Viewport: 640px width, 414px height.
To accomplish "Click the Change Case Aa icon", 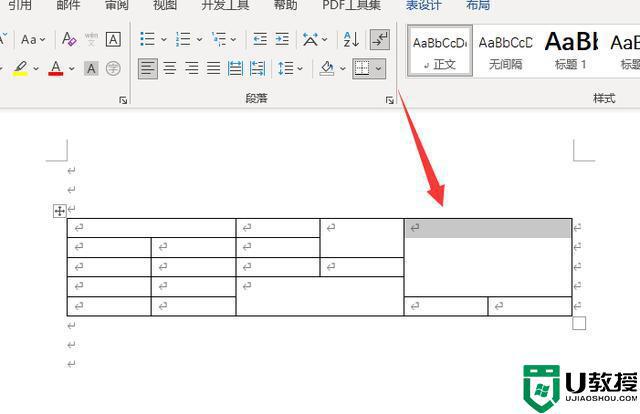I will pyautogui.click(x=28, y=40).
